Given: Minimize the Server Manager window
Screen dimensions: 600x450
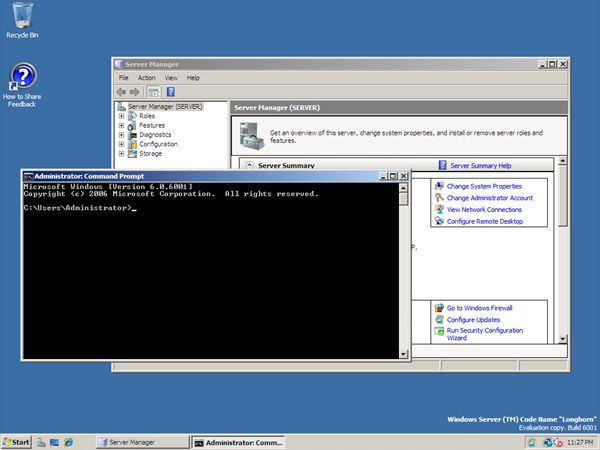Looking at the screenshot, I should click(x=543, y=64).
